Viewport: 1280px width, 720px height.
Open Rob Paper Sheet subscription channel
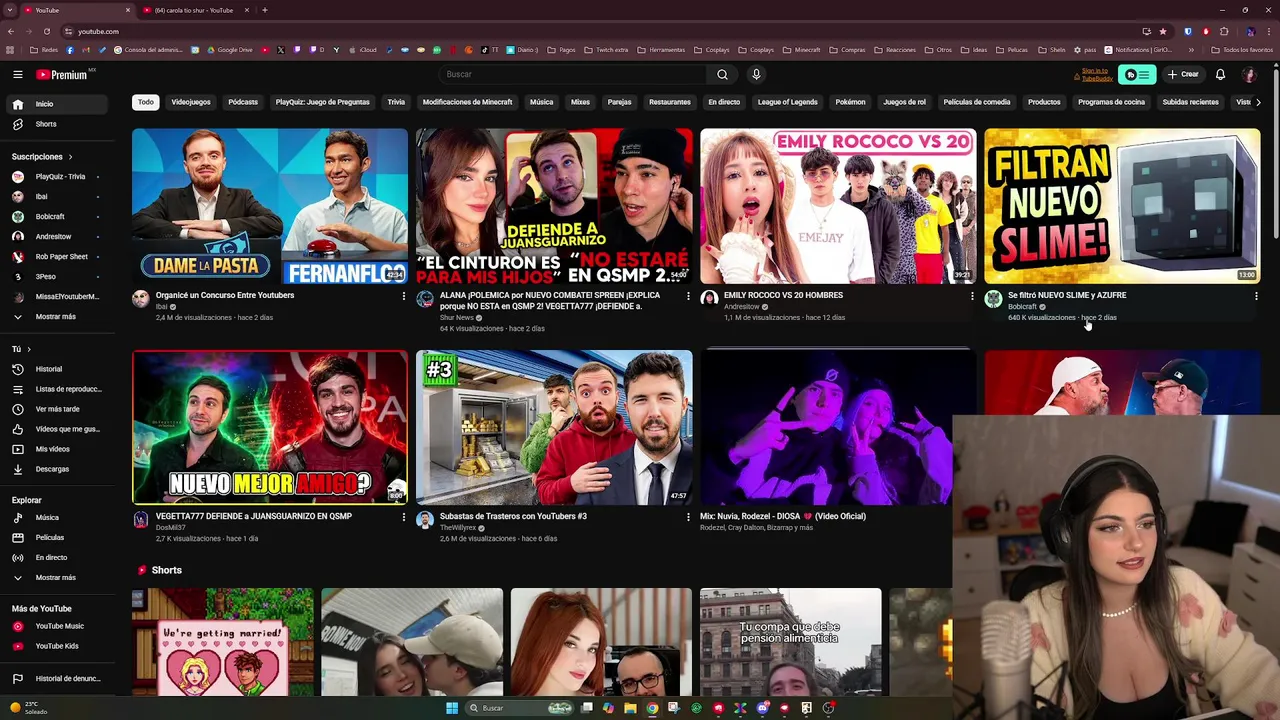(x=57, y=257)
